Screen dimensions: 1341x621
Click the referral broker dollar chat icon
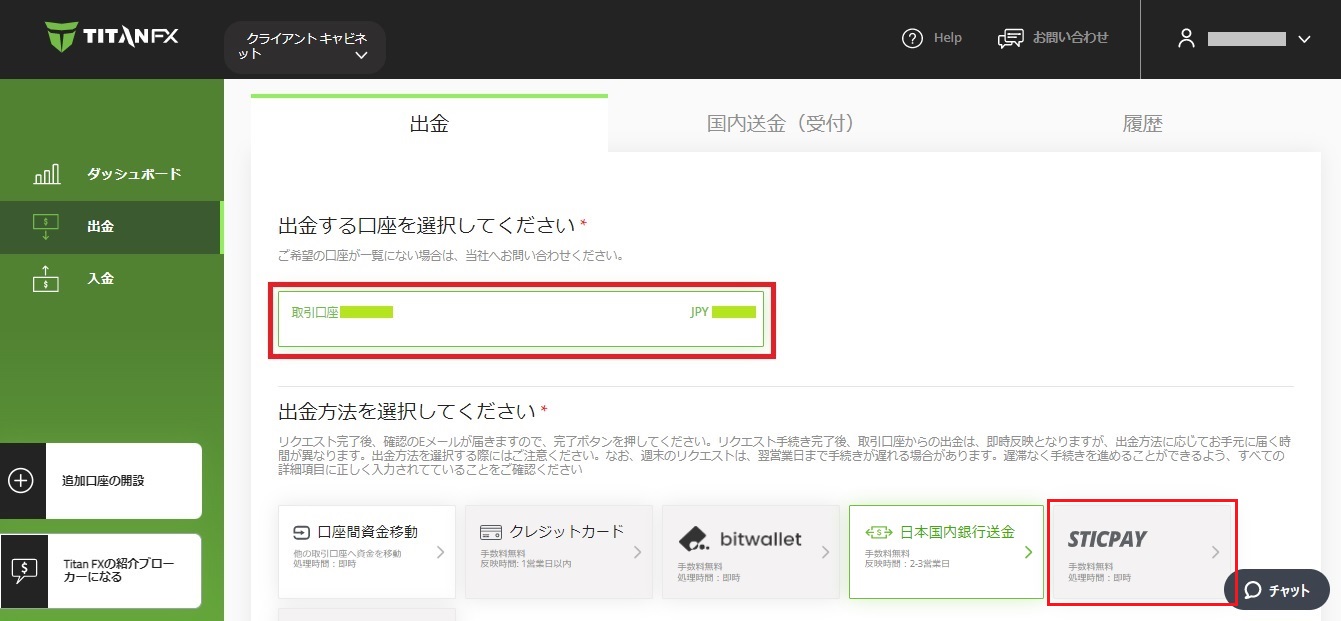(x=23, y=571)
